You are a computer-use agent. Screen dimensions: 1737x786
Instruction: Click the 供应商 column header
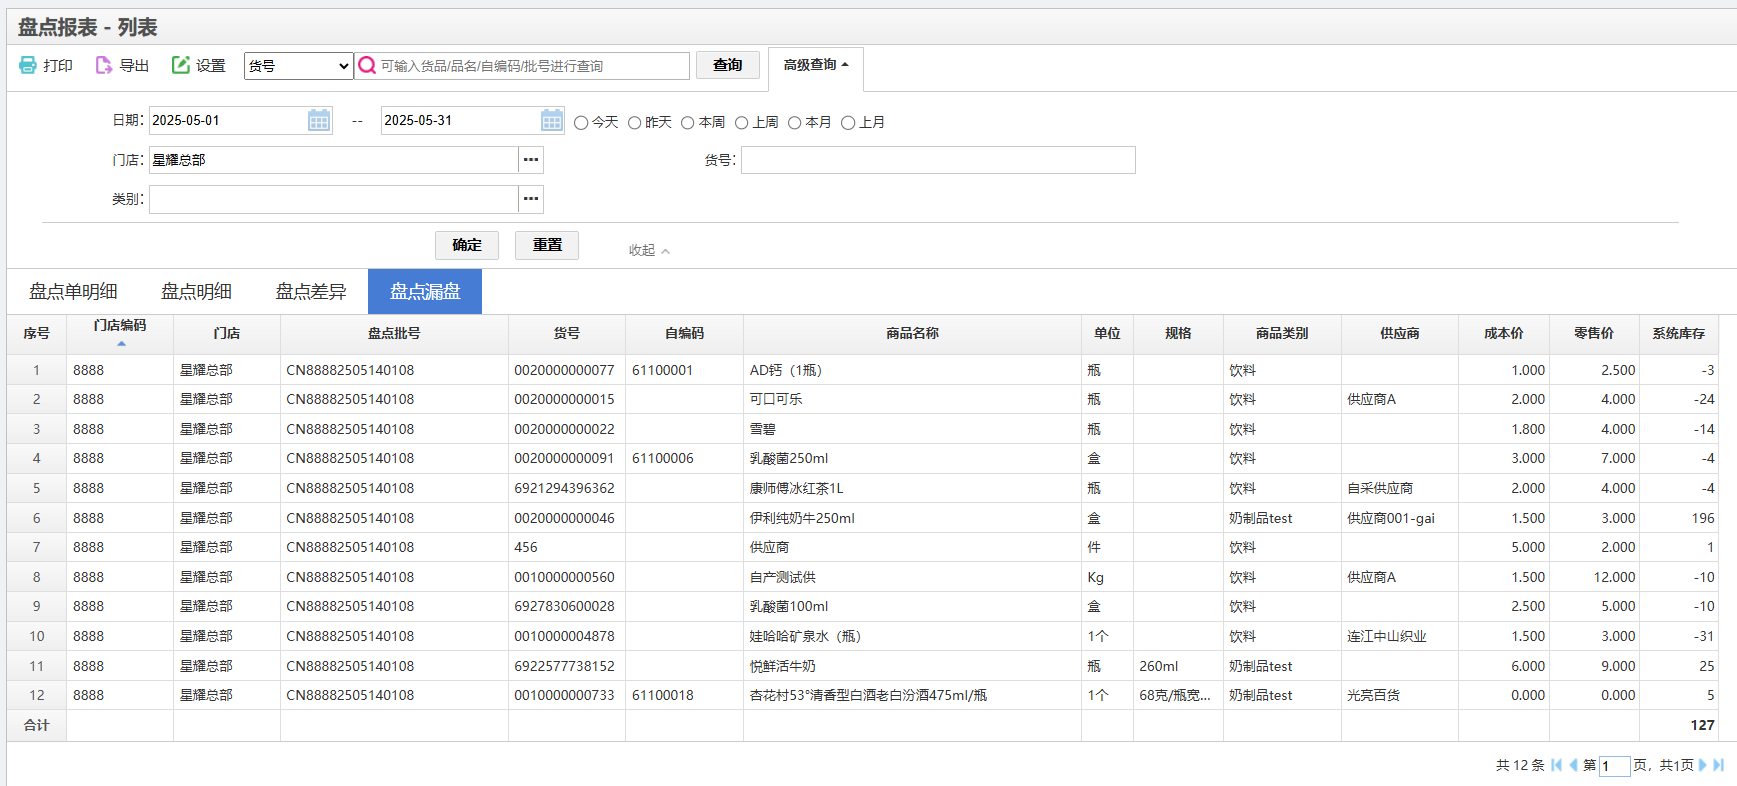(x=1399, y=334)
